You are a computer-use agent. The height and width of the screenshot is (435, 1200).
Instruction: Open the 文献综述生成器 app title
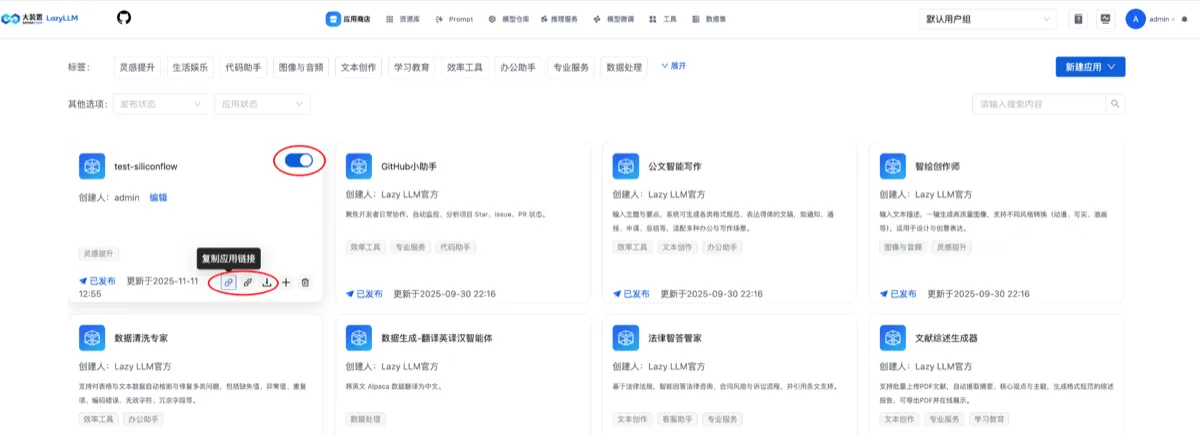(x=946, y=338)
